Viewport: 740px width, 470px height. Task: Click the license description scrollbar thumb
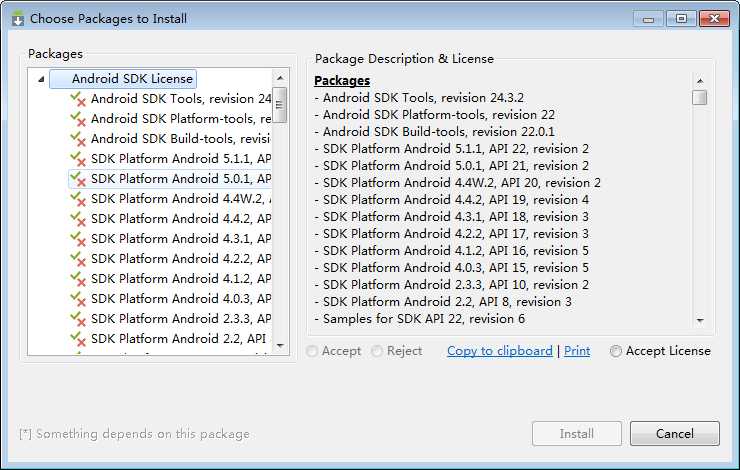(x=700, y=98)
